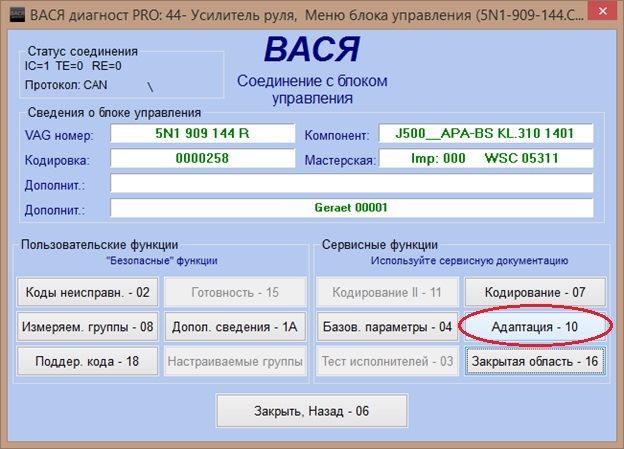The image size is (624, 449).
Task: Click 'IC=1 TE=0 RE=0' status line
Action: (x=73, y=66)
